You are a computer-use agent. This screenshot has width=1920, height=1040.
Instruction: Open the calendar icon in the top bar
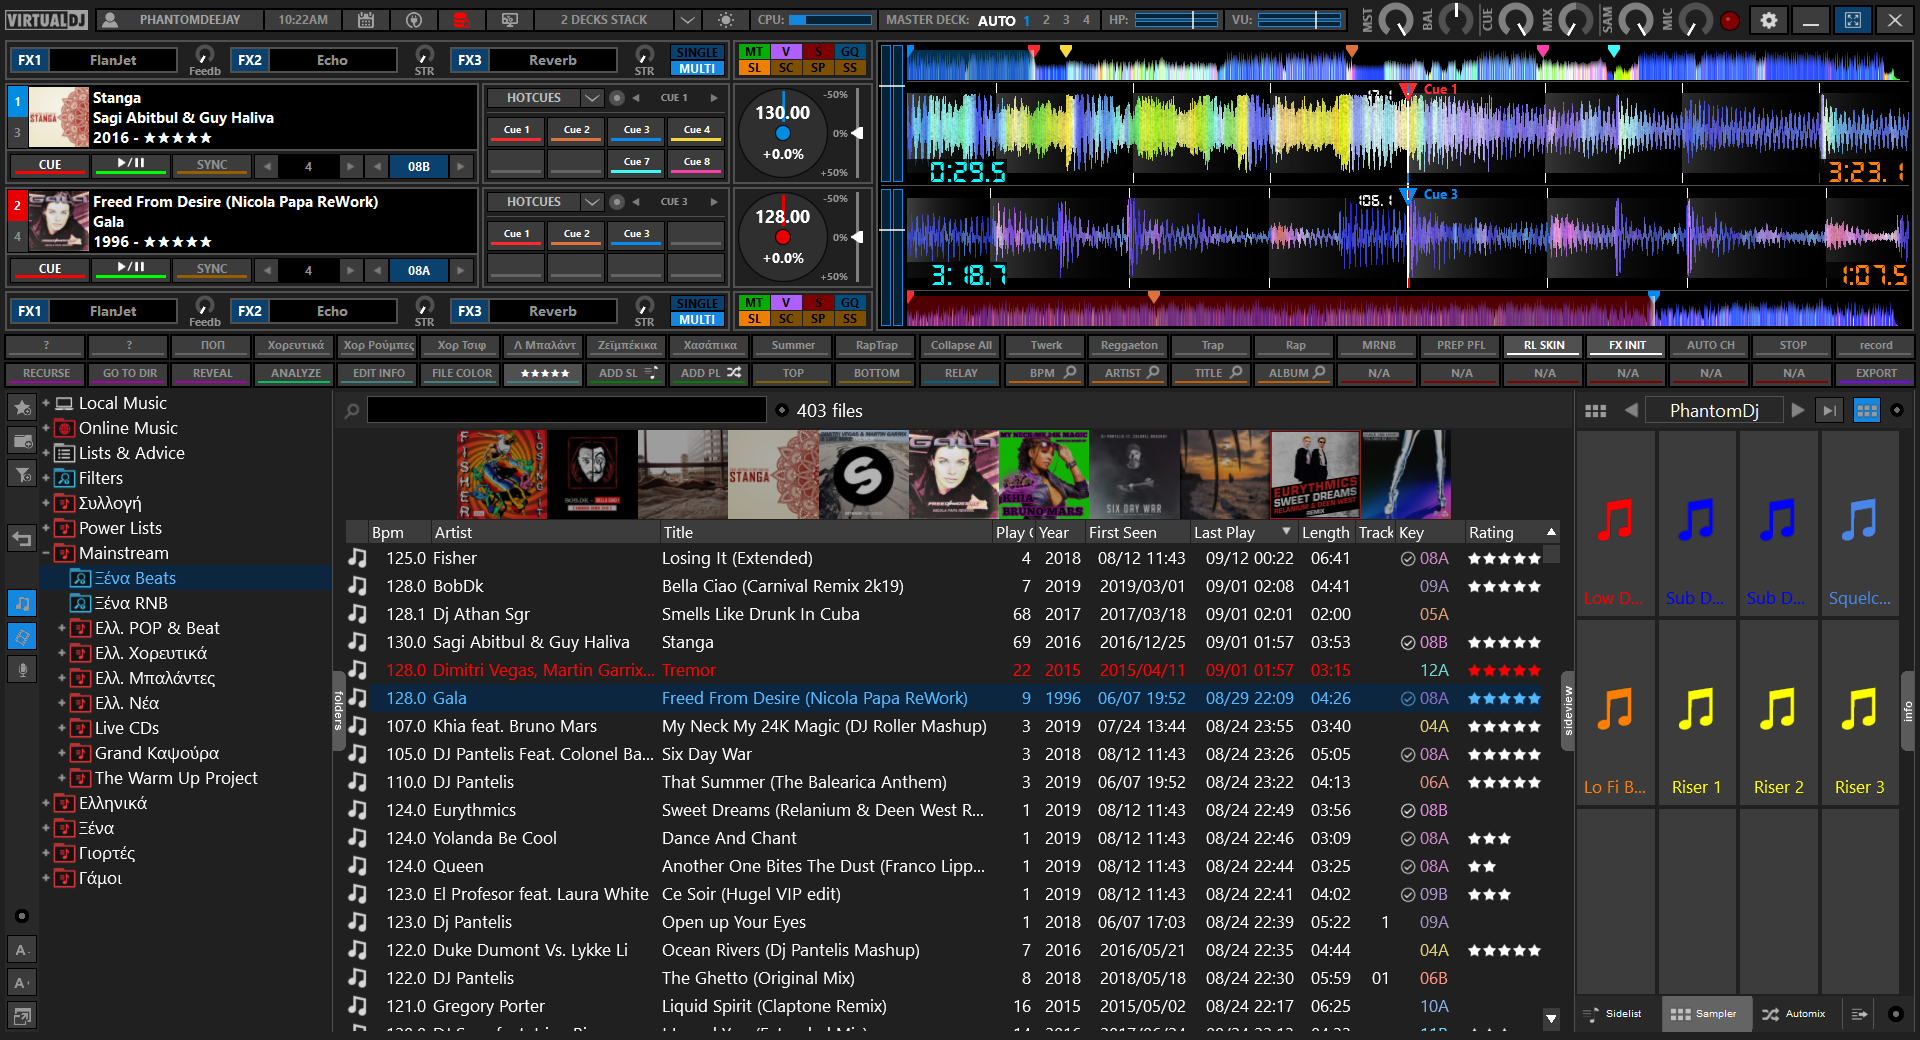click(x=366, y=20)
